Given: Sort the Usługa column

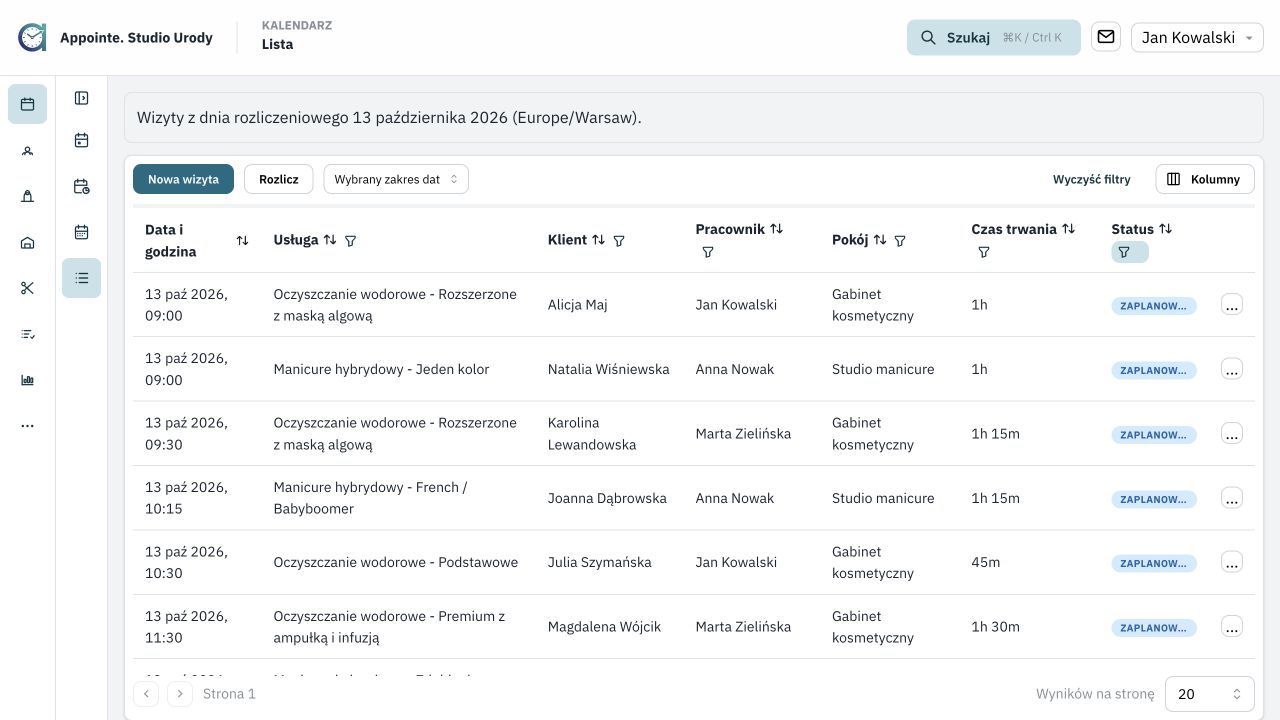Looking at the screenshot, I should coord(330,240).
